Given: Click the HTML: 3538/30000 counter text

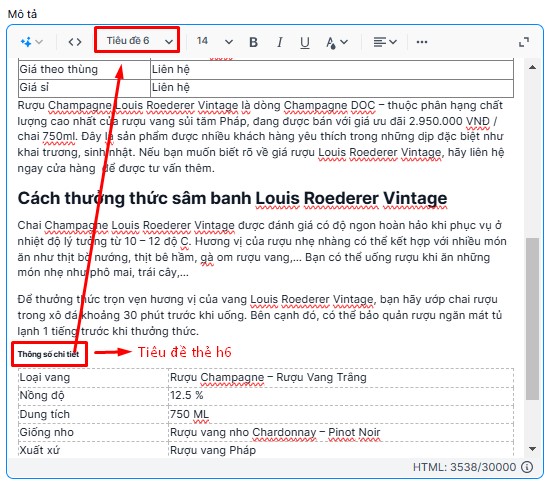Looking at the screenshot, I should pos(465,467).
